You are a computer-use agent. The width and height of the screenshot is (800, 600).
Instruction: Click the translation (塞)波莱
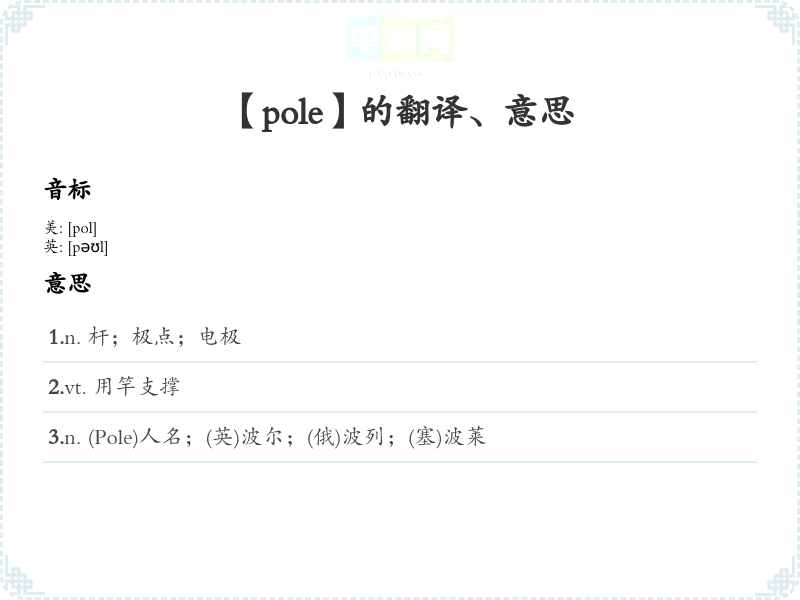[x=447, y=437]
